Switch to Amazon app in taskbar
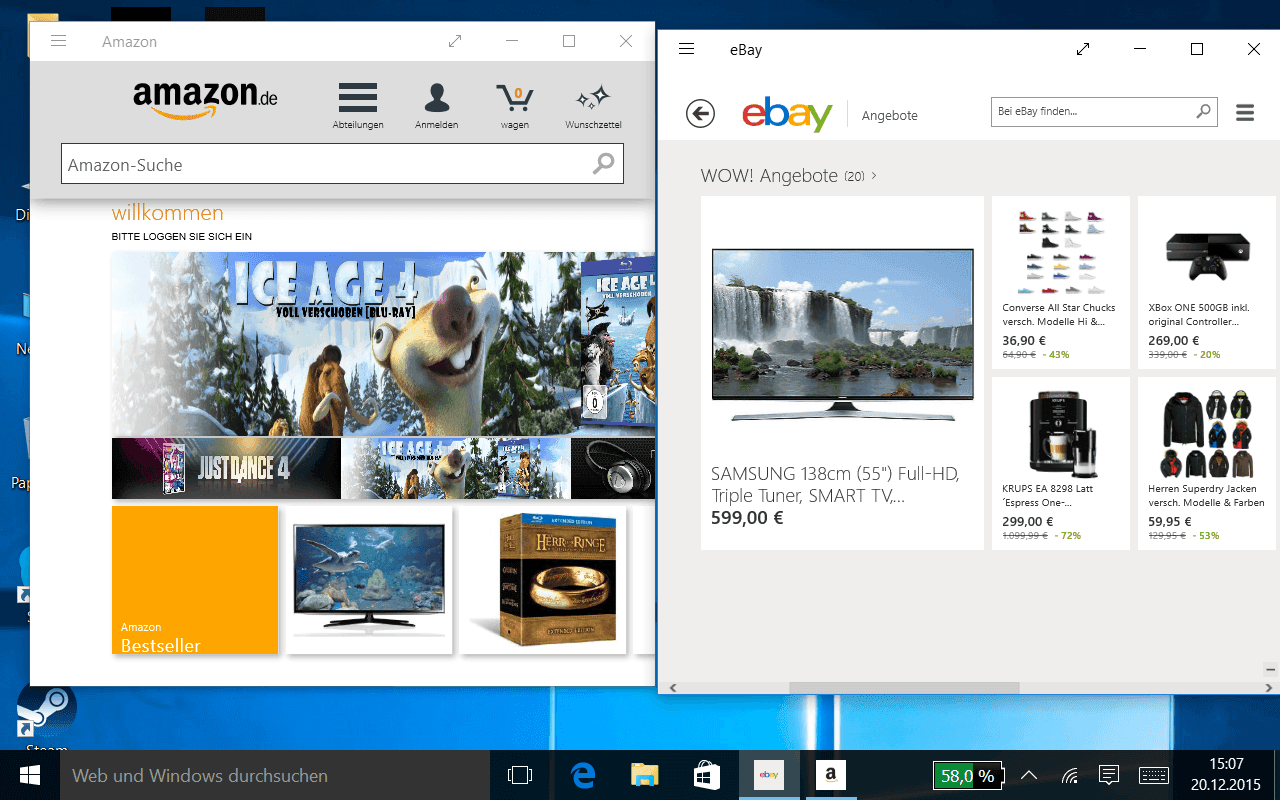Viewport: 1280px width, 800px height. tap(831, 775)
